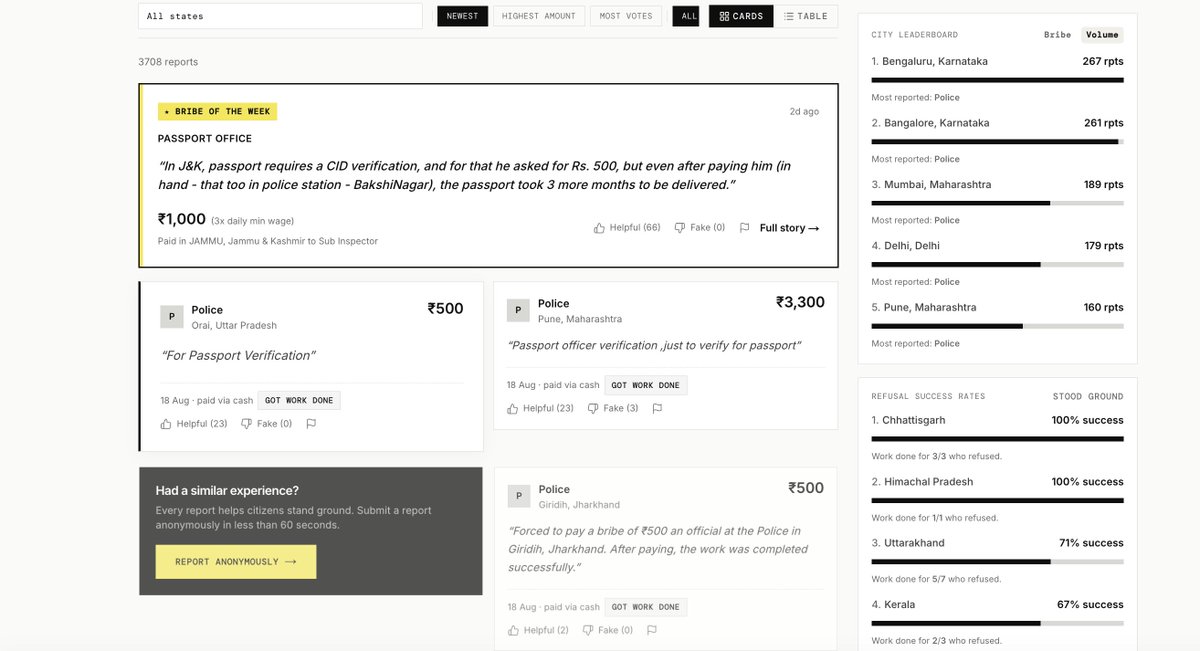Click the Bengaluru, Karnataka volume bar
Screen dimensions: 1200x651
click(x=997, y=80)
